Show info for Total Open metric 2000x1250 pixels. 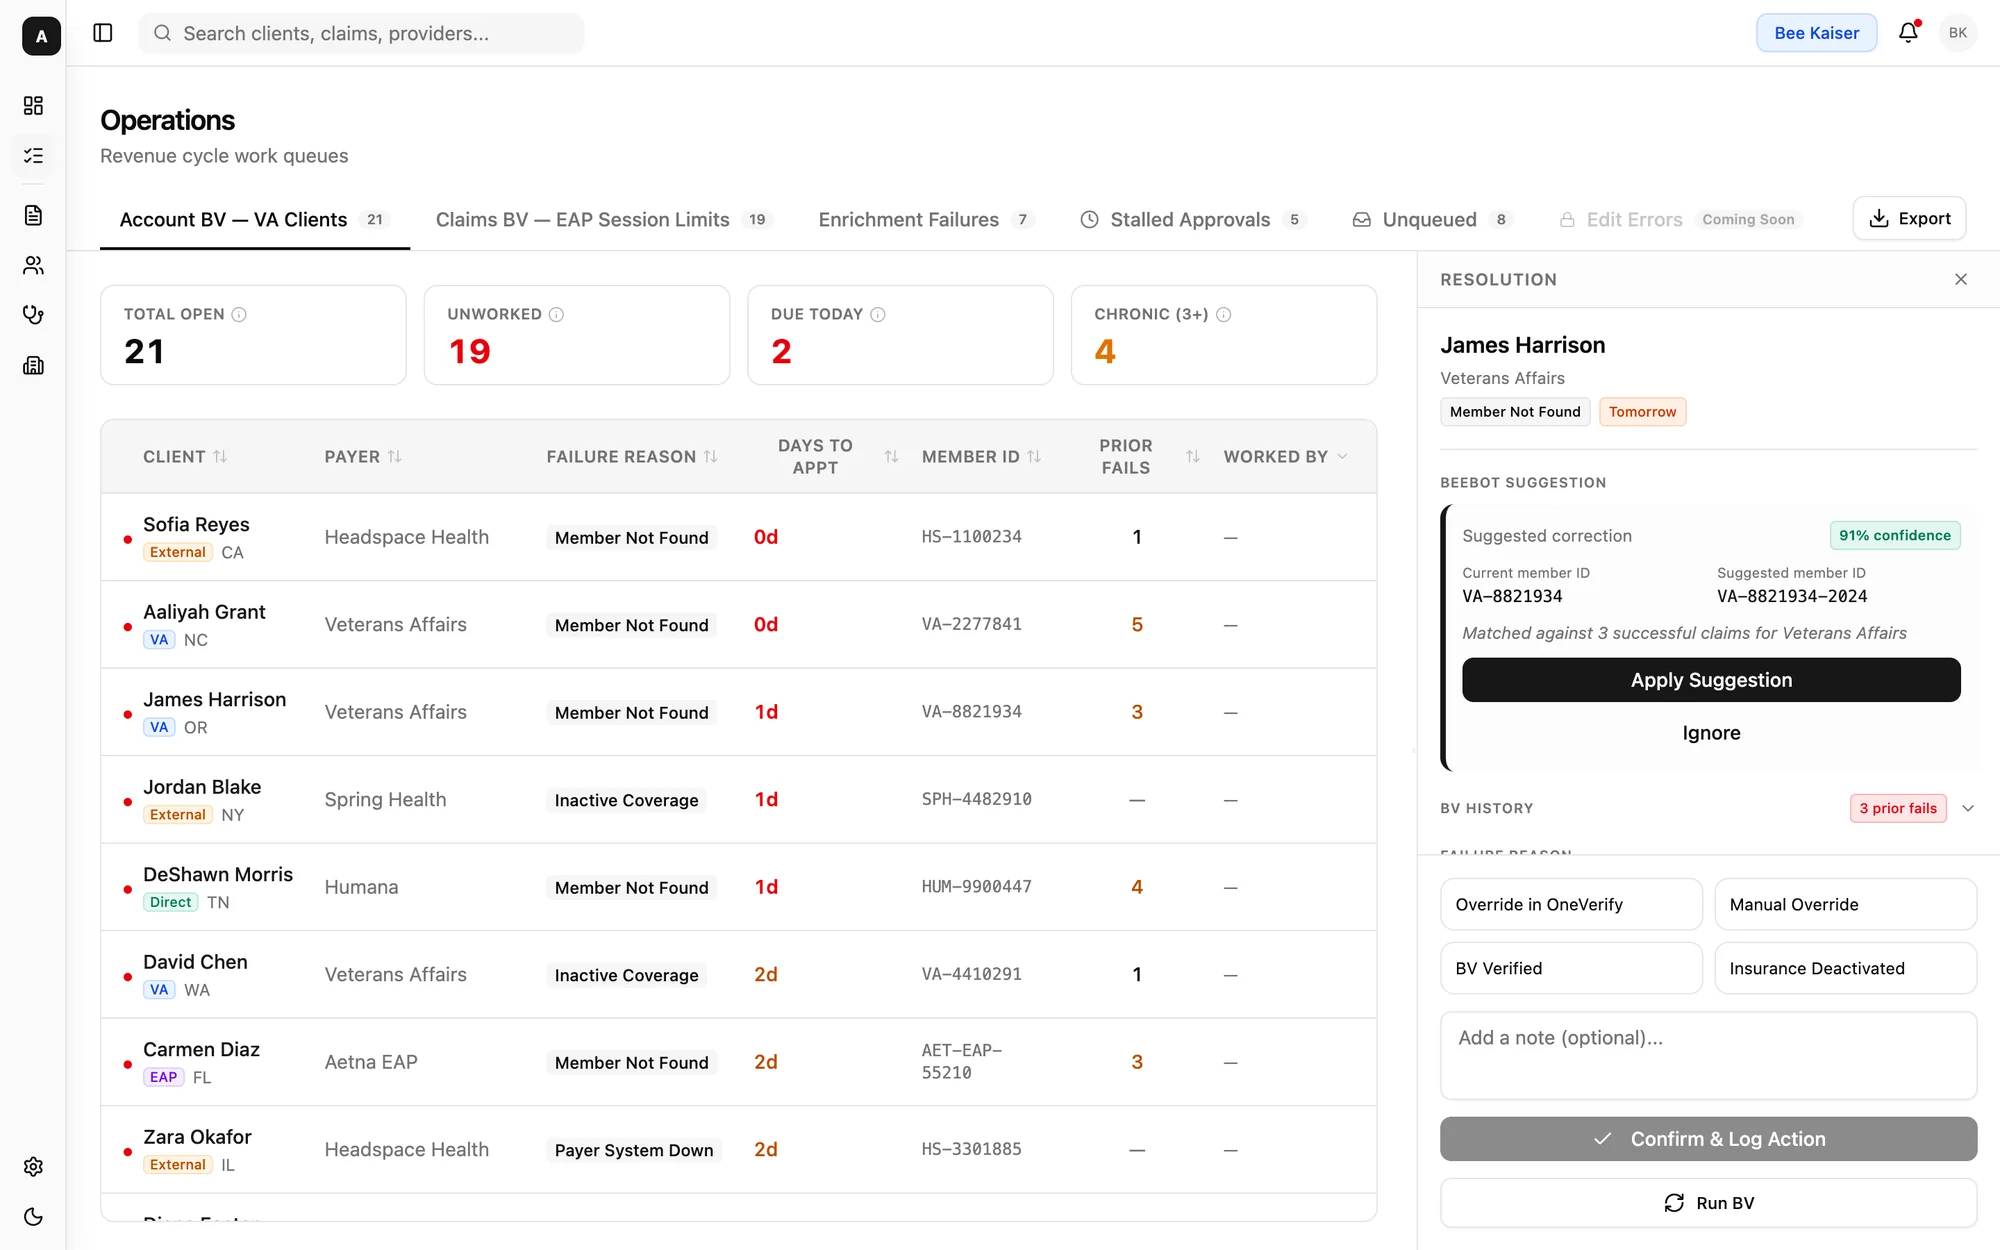pos(239,314)
